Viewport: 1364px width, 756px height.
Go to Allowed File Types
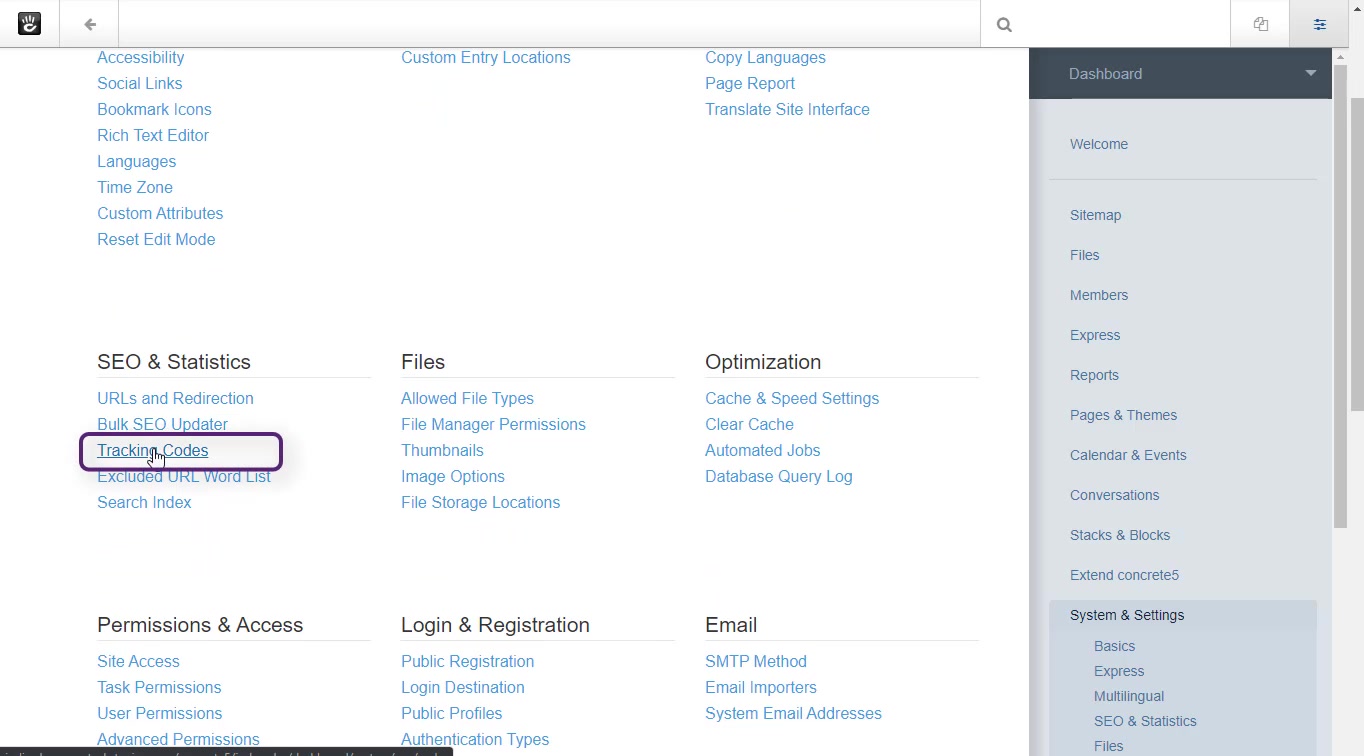coord(467,398)
